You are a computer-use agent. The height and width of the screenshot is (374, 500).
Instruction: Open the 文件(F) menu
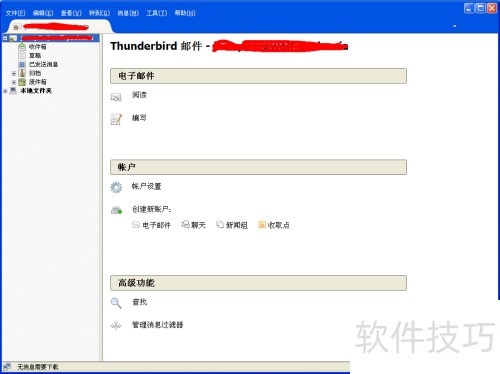[15, 13]
